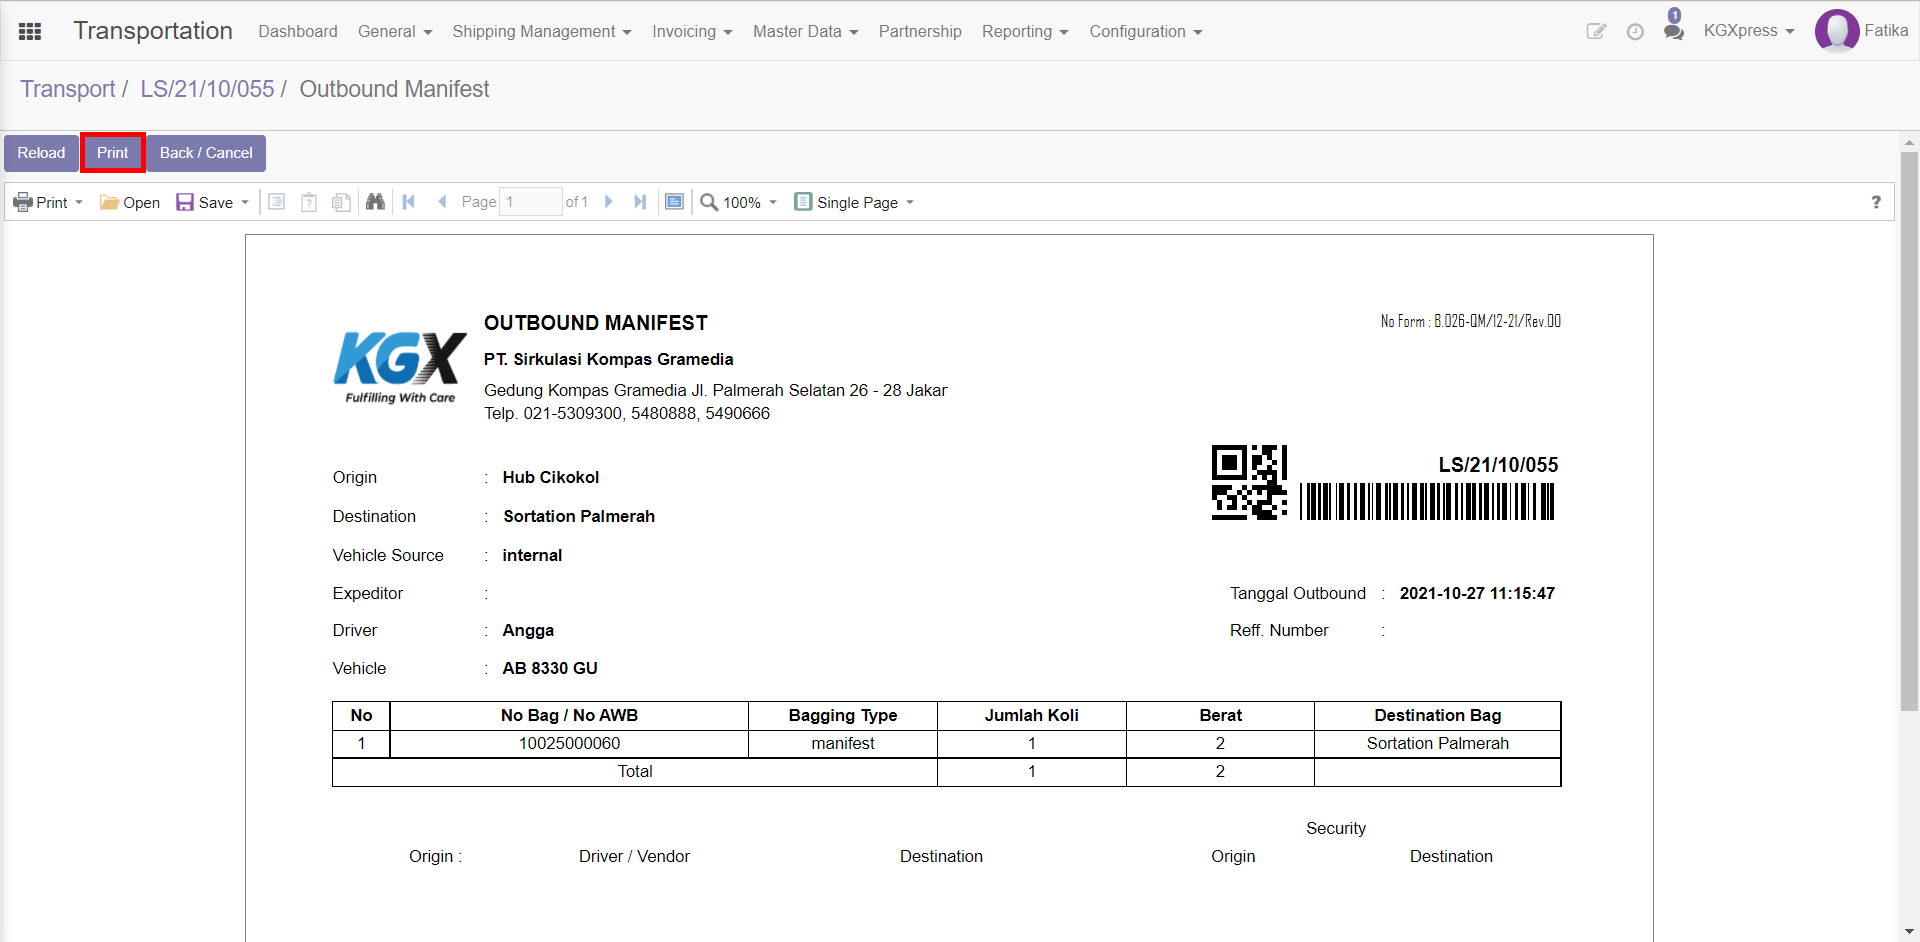Open LS/21/10/055 breadcrumb link
1920x942 pixels.
click(x=207, y=89)
